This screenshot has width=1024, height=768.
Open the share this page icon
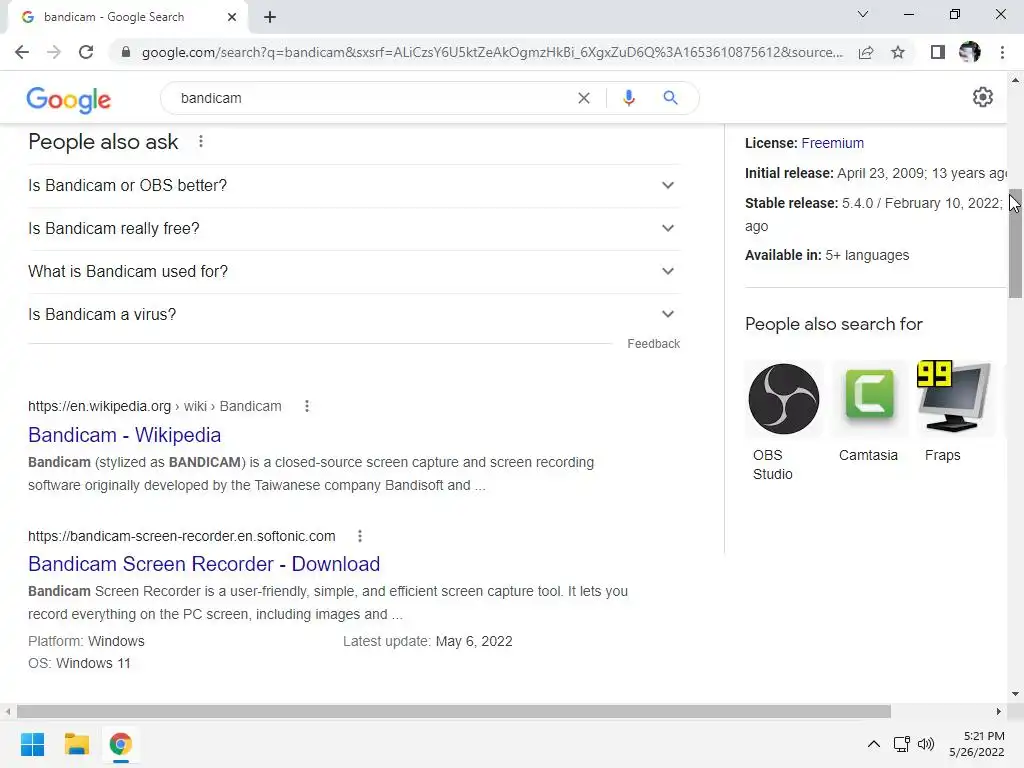pos(866,52)
